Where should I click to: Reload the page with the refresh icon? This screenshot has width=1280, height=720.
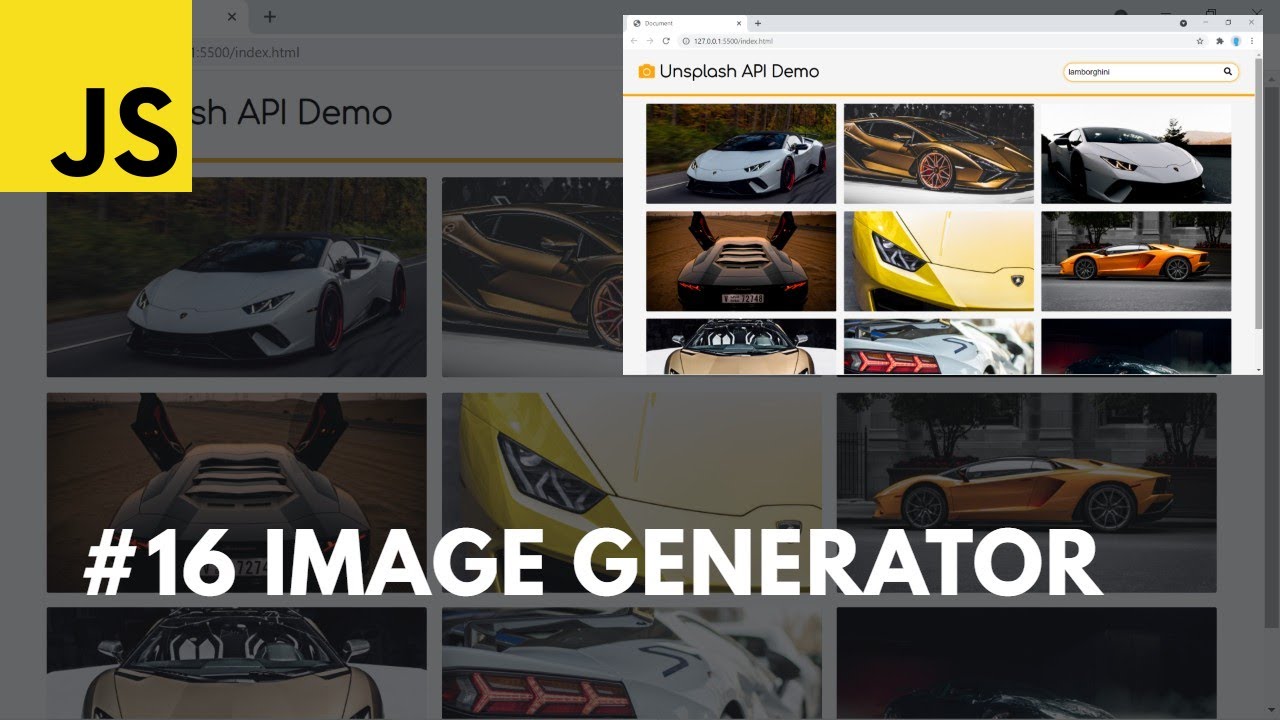666,41
